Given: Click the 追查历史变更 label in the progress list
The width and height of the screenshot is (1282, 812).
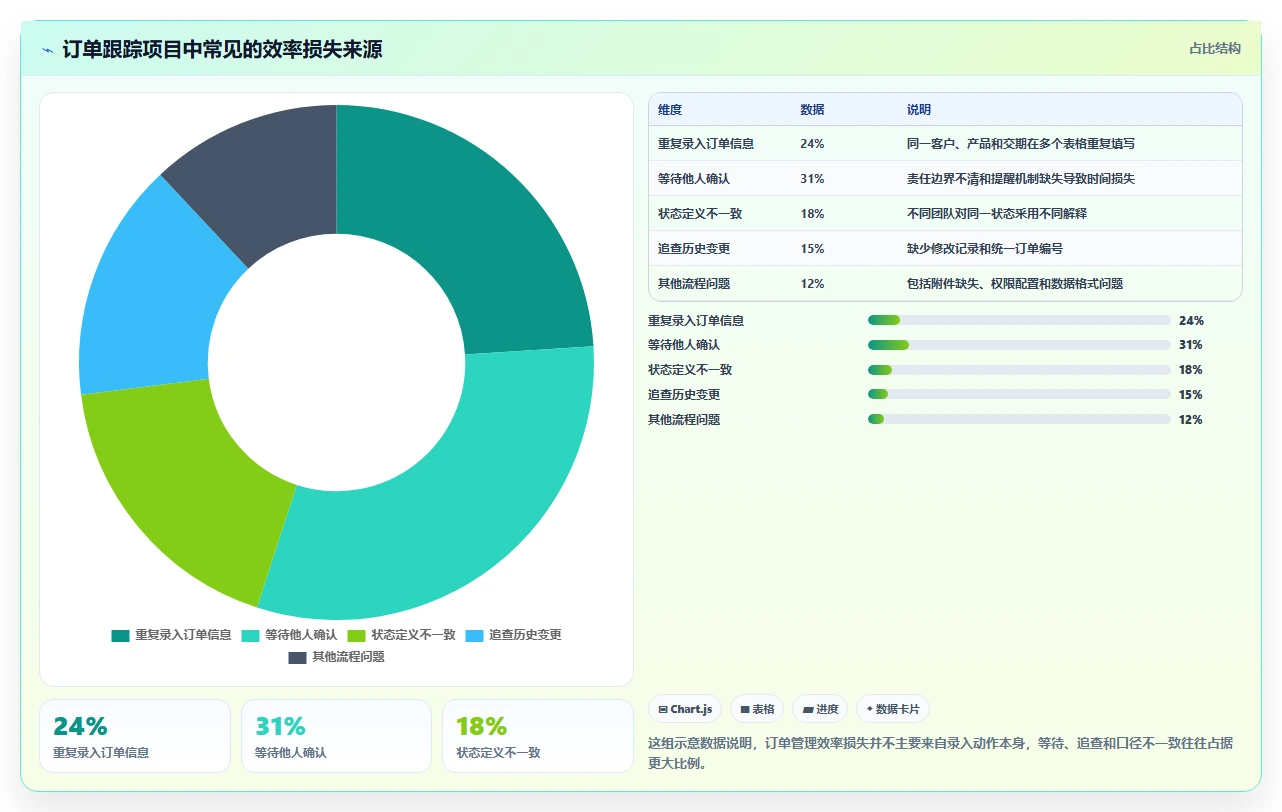Looking at the screenshot, I should [x=684, y=395].
